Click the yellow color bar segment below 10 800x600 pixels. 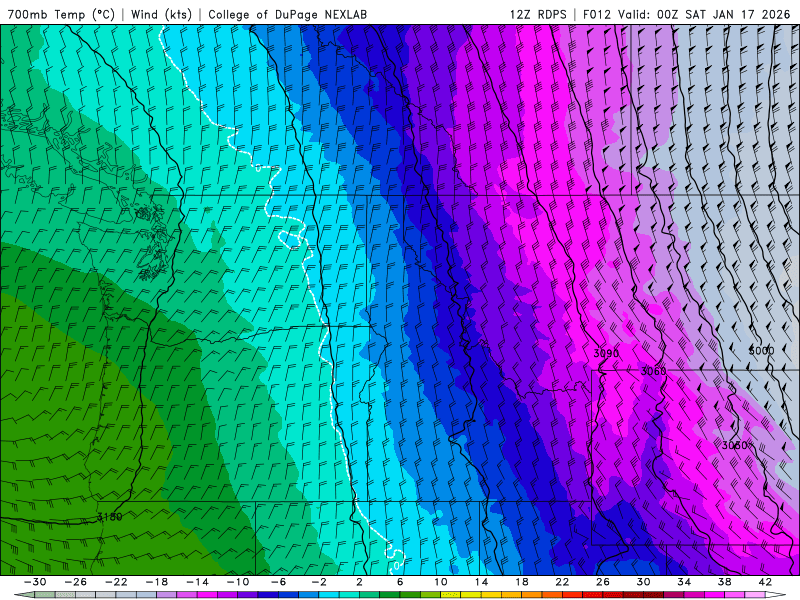pos(451,595)
